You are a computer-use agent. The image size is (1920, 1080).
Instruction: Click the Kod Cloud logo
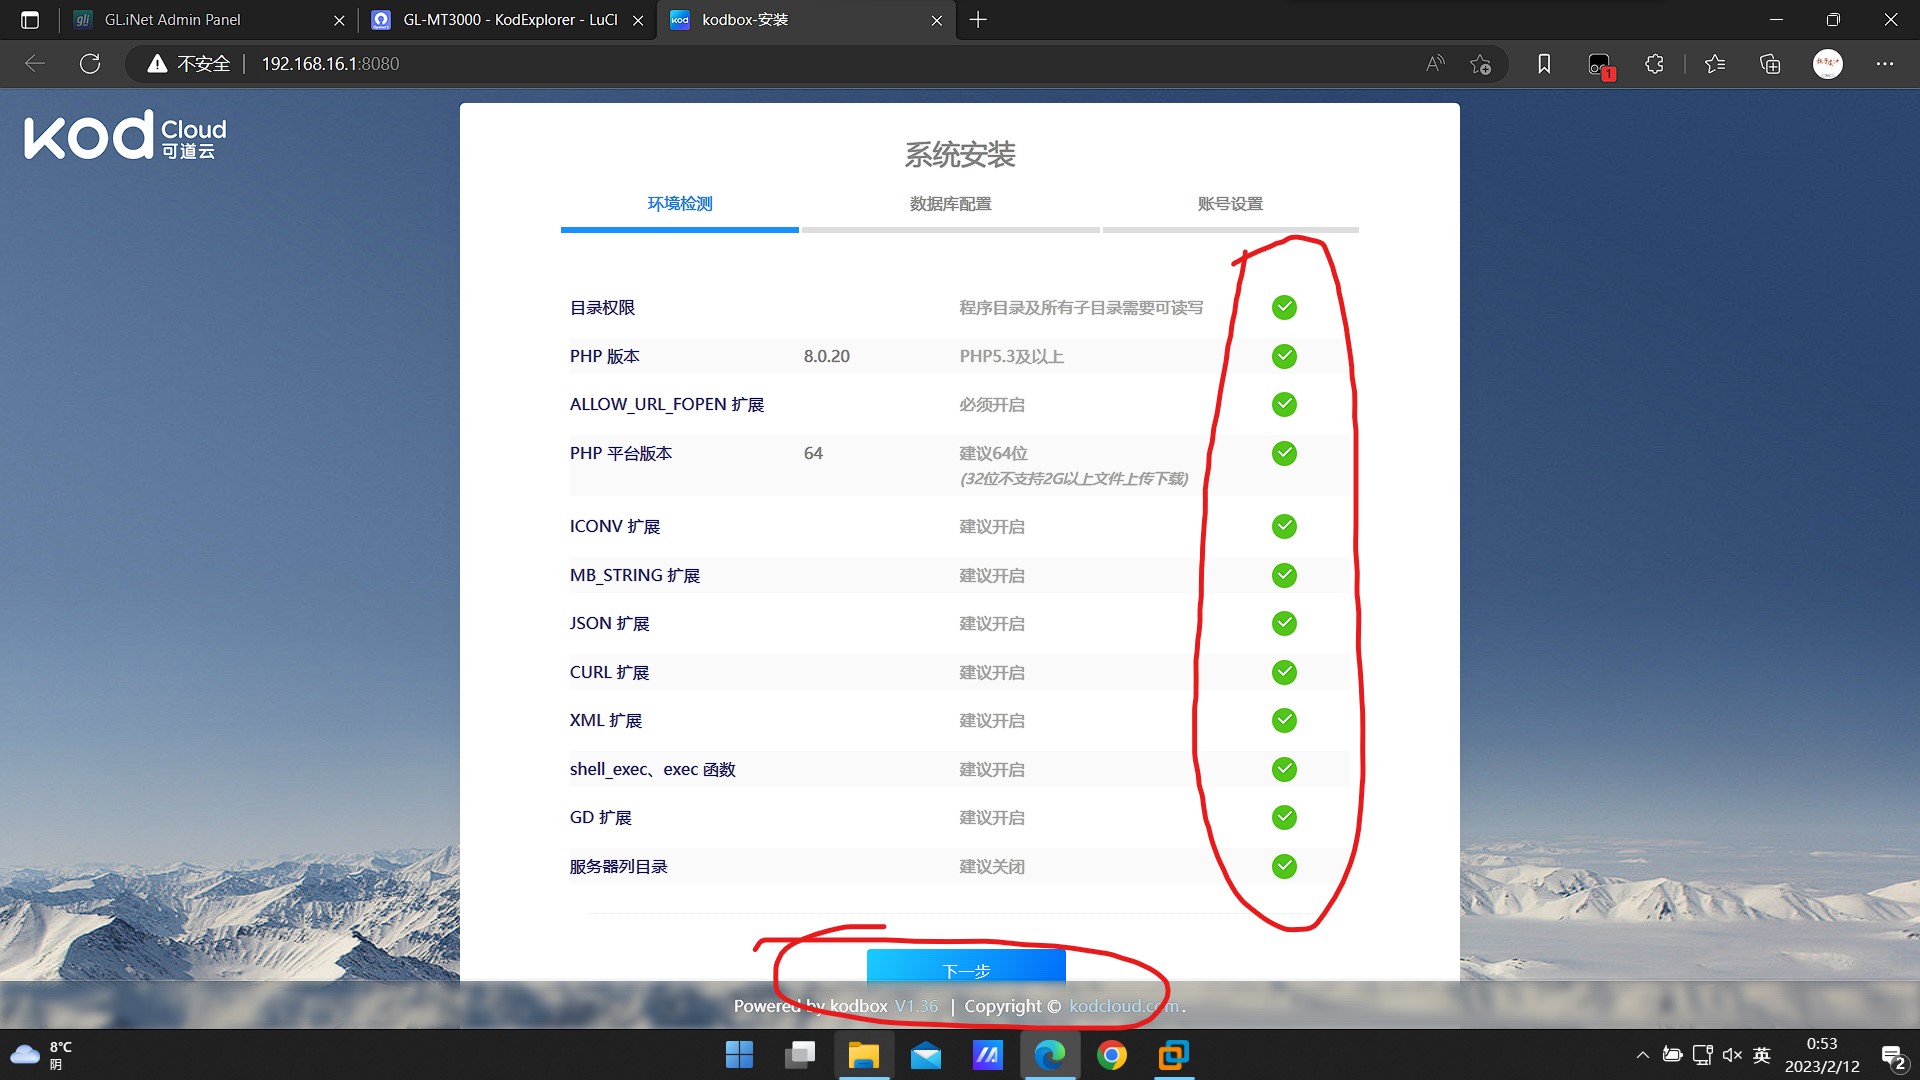(x=126, y=136)
